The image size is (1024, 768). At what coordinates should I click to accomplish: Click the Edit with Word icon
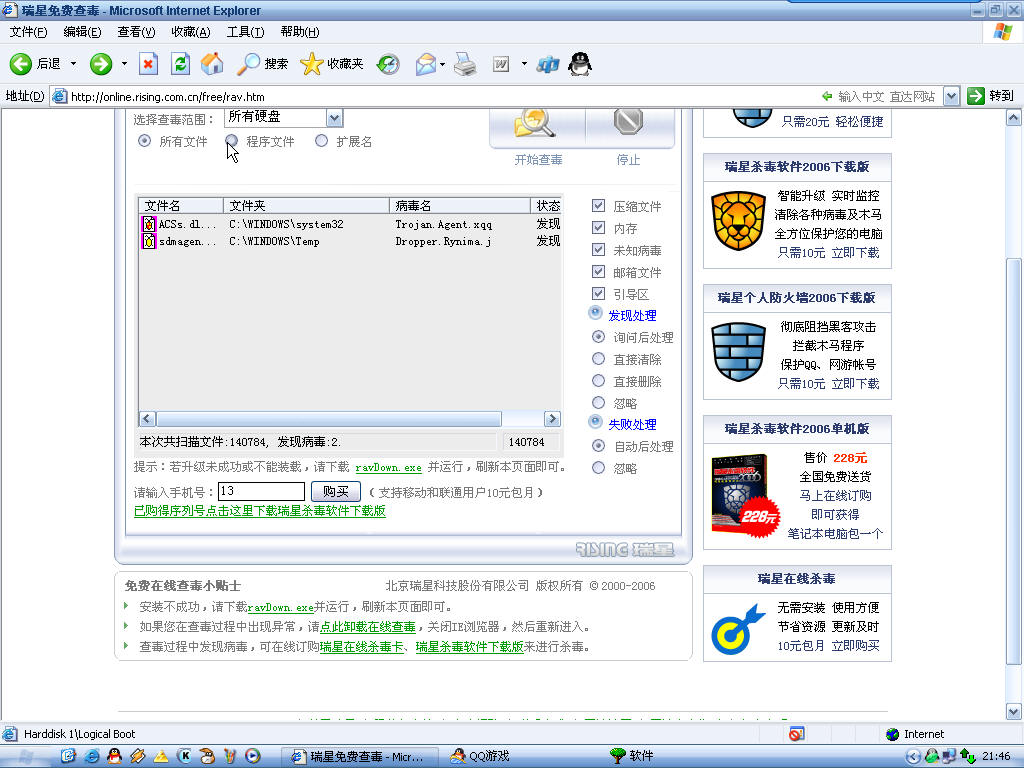pyautogui.click(x=501, y=63)
